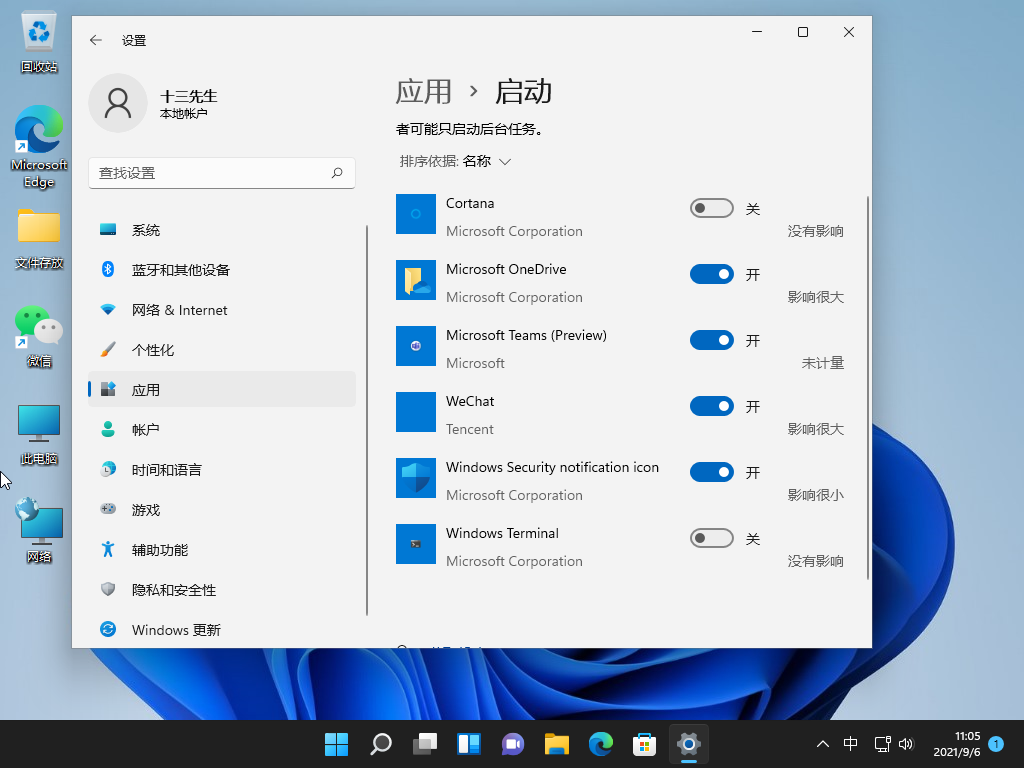Click the back arrow in Settings
Viewport: 1024px width, 768px height.
[x=95, y=40]
